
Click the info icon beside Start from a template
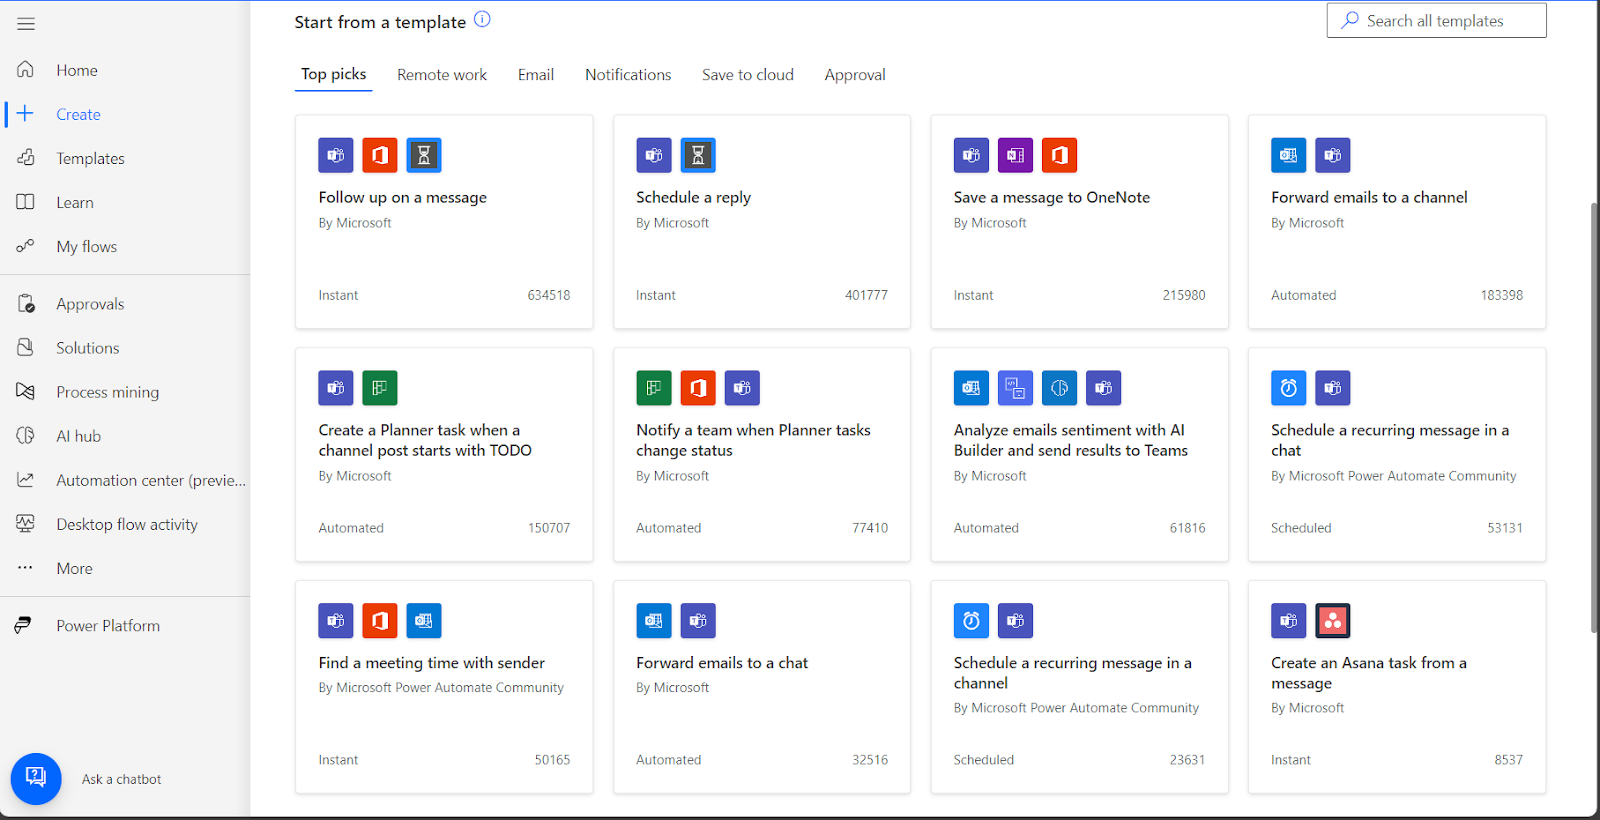tap(482, 19)
